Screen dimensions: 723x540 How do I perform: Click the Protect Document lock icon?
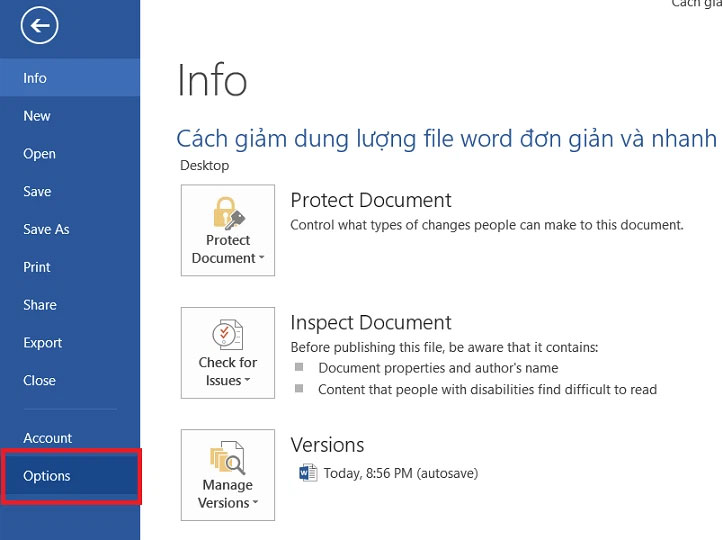click(228, 211)
